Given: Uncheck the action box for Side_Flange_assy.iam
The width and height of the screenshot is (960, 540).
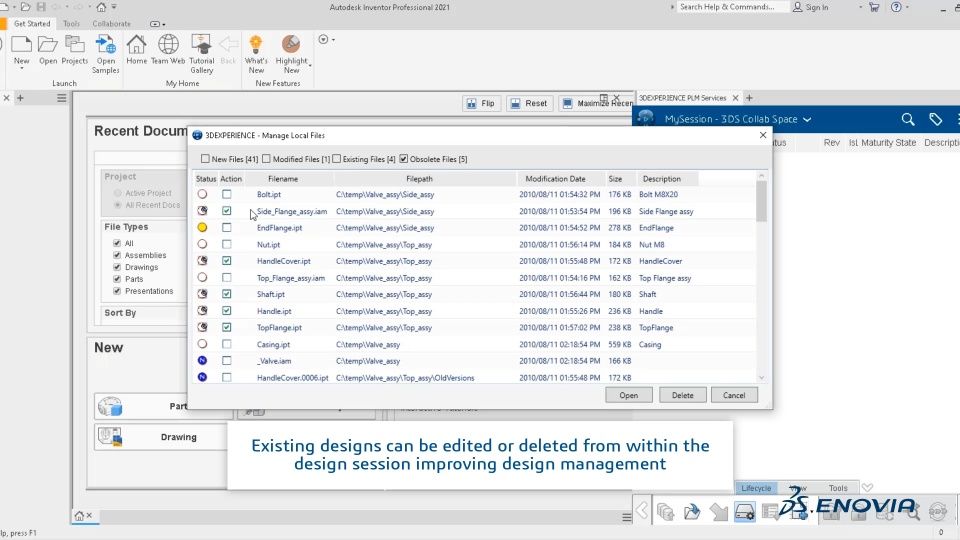Looking at the screenshot, I should pos(227,211).
